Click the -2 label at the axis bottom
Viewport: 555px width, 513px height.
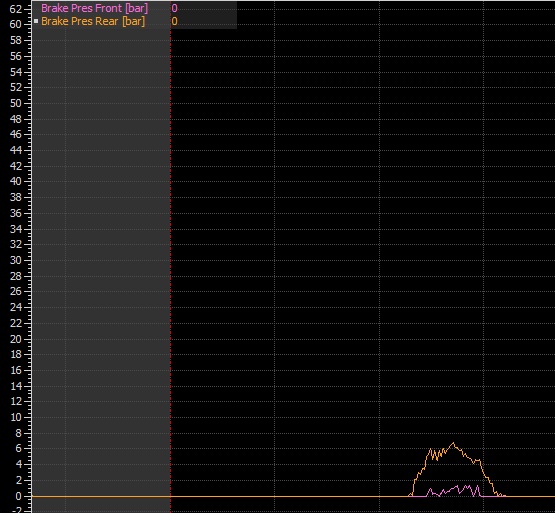pos(17,510)
